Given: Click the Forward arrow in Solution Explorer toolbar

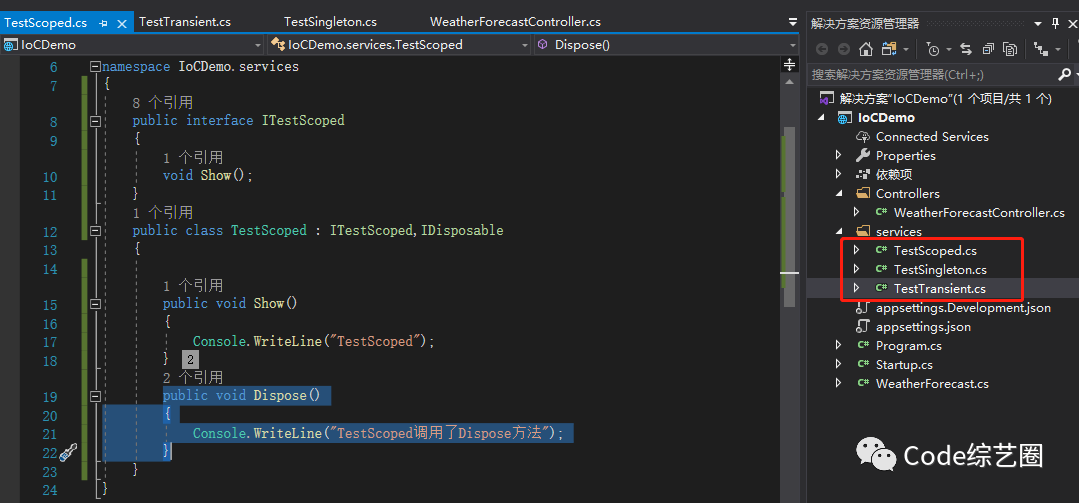Looking at the screenshot, I should coord(843,49).
